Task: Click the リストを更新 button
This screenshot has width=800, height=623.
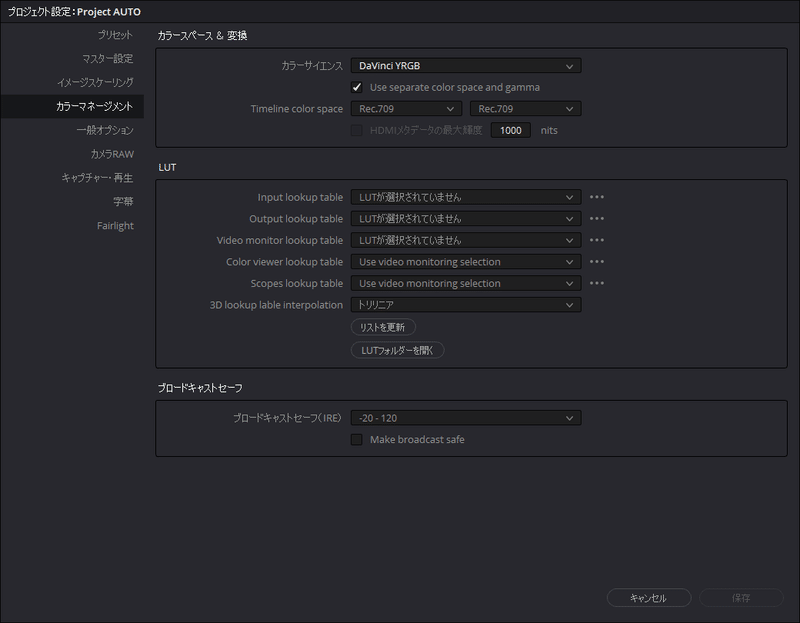Action: [383, 327]
